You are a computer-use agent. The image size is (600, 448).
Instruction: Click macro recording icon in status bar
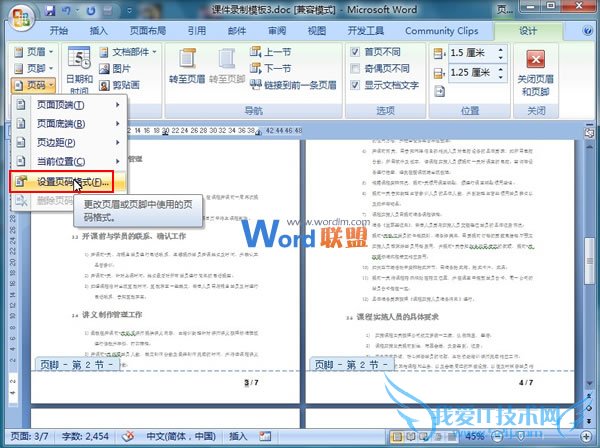tap(265, 436)
